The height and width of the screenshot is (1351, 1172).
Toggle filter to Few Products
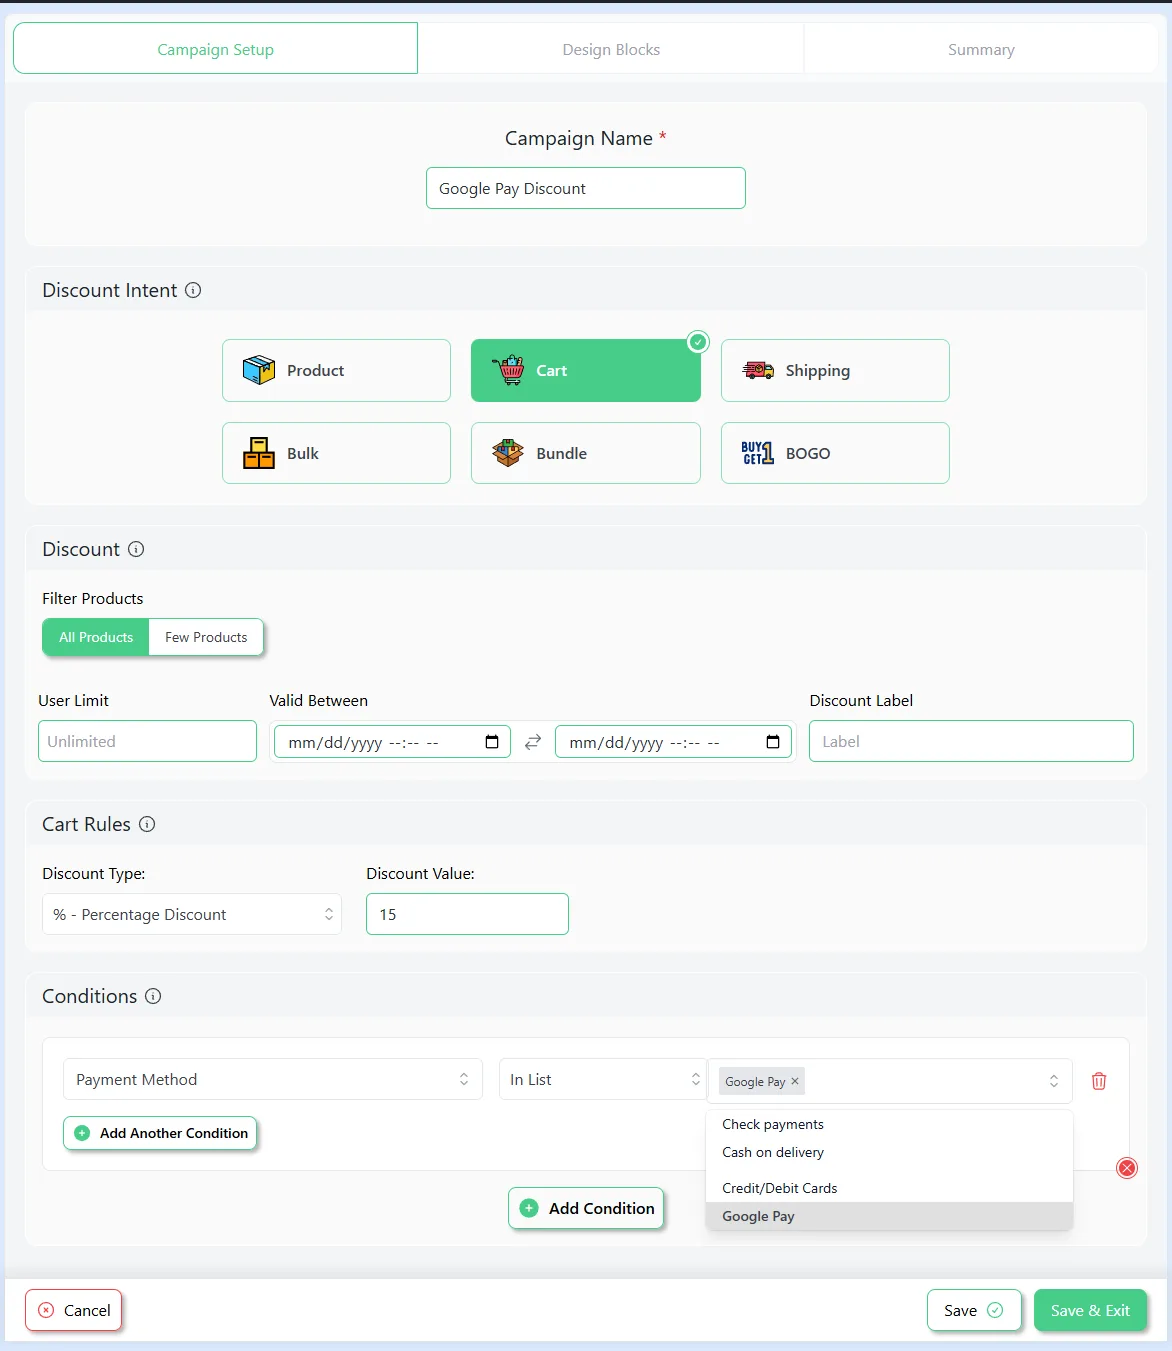[206, 637]
